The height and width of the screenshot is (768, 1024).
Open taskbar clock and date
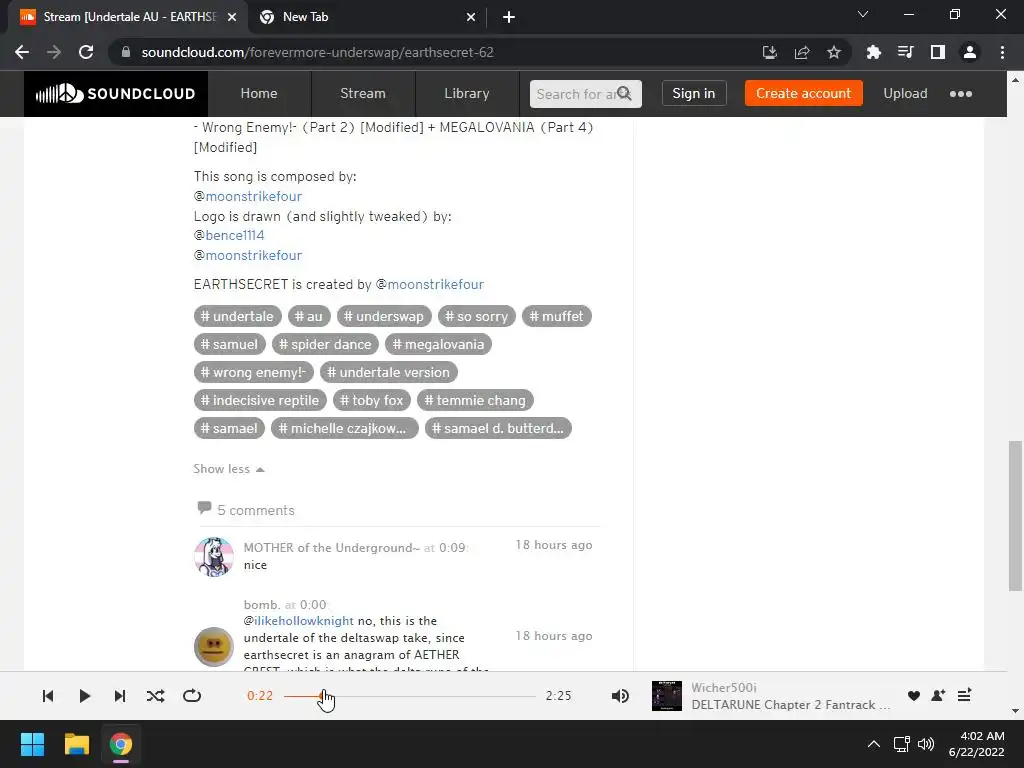(x=976, y=744)
